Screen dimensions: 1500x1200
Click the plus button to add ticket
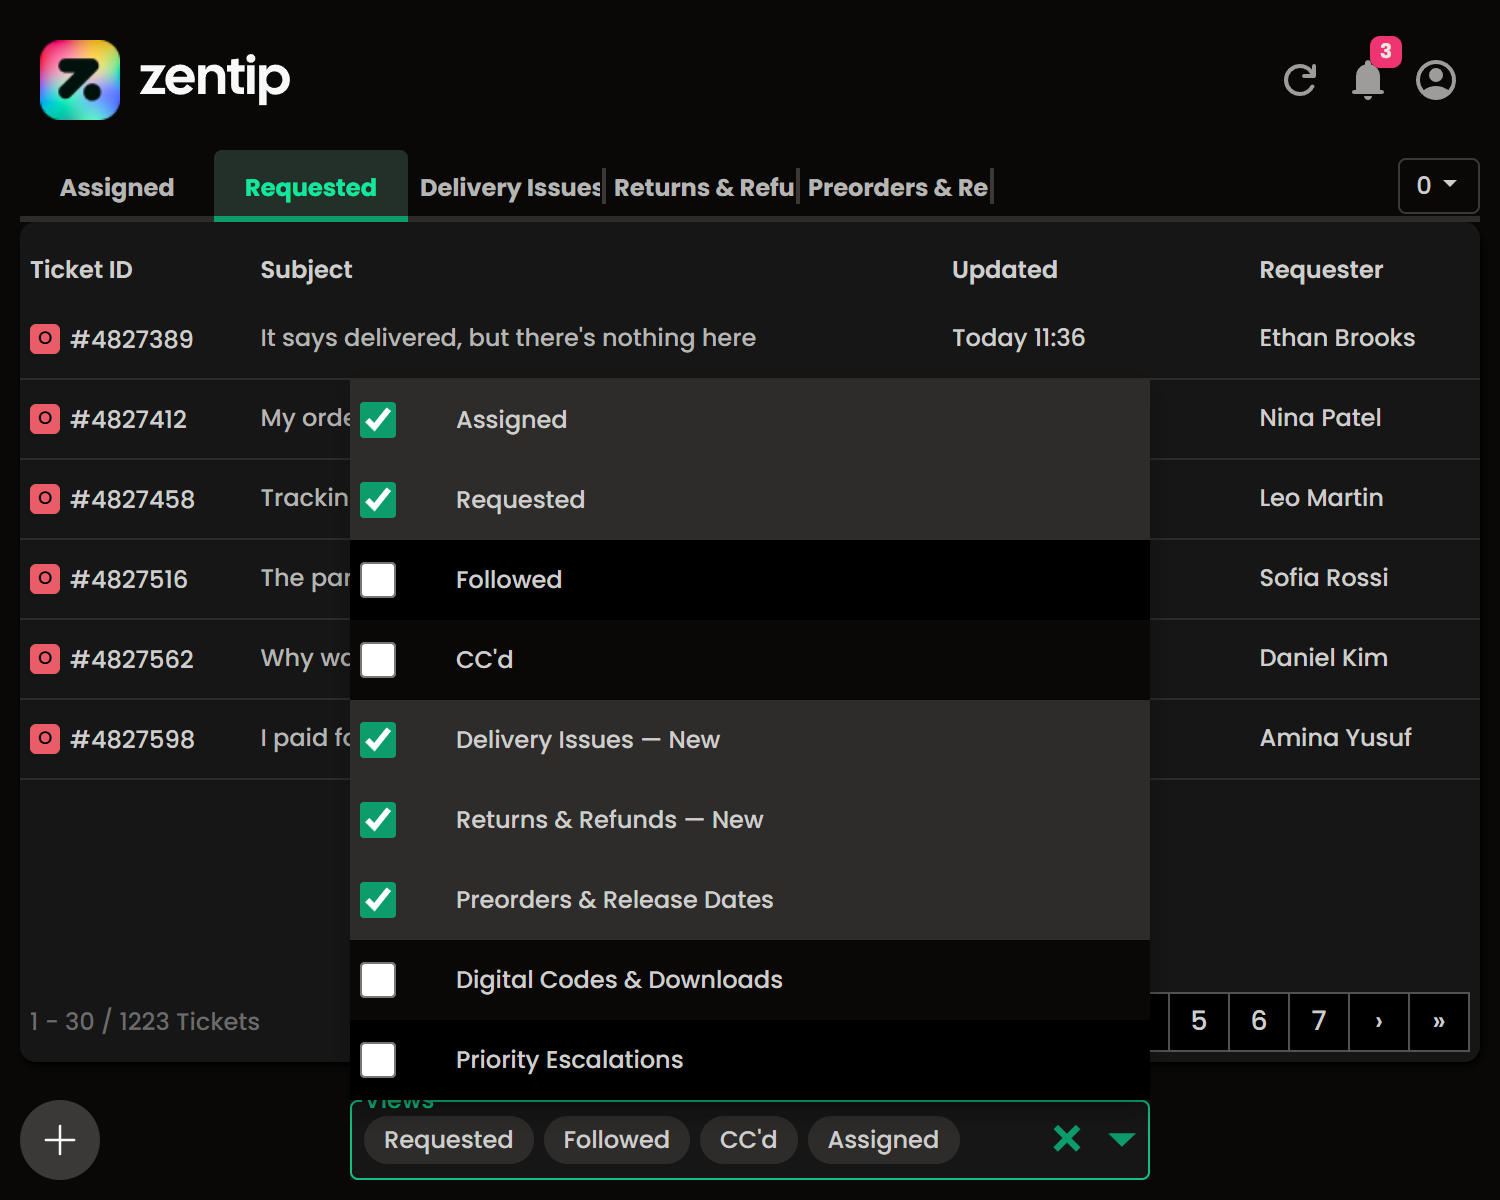click(x=60, y=1140)
